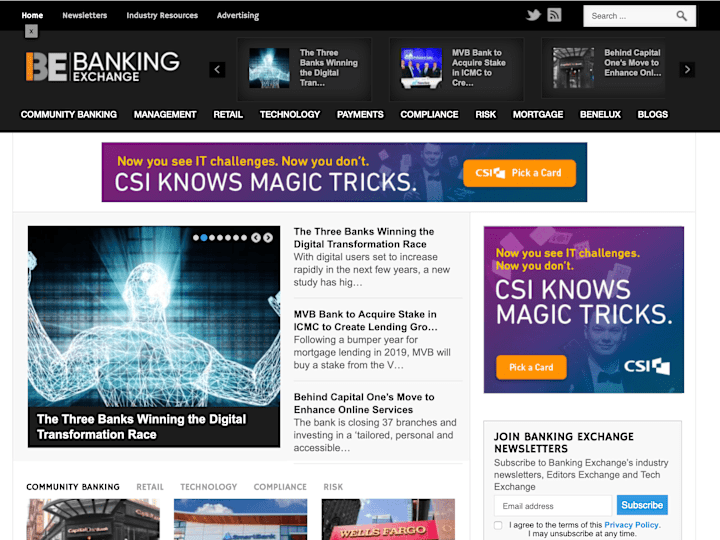Go to next slide in main slideshow
720x540 pixels.
click(268, 237)
